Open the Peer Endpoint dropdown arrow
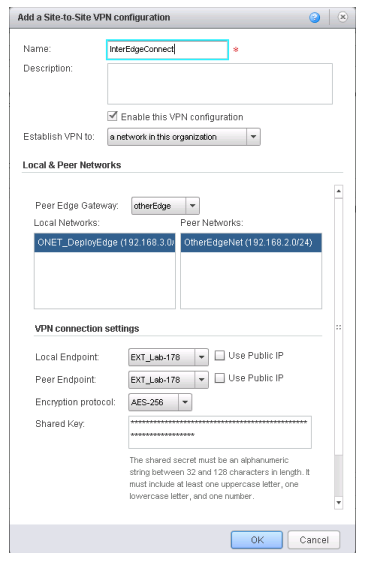368x561 pixels. point(201,380)
